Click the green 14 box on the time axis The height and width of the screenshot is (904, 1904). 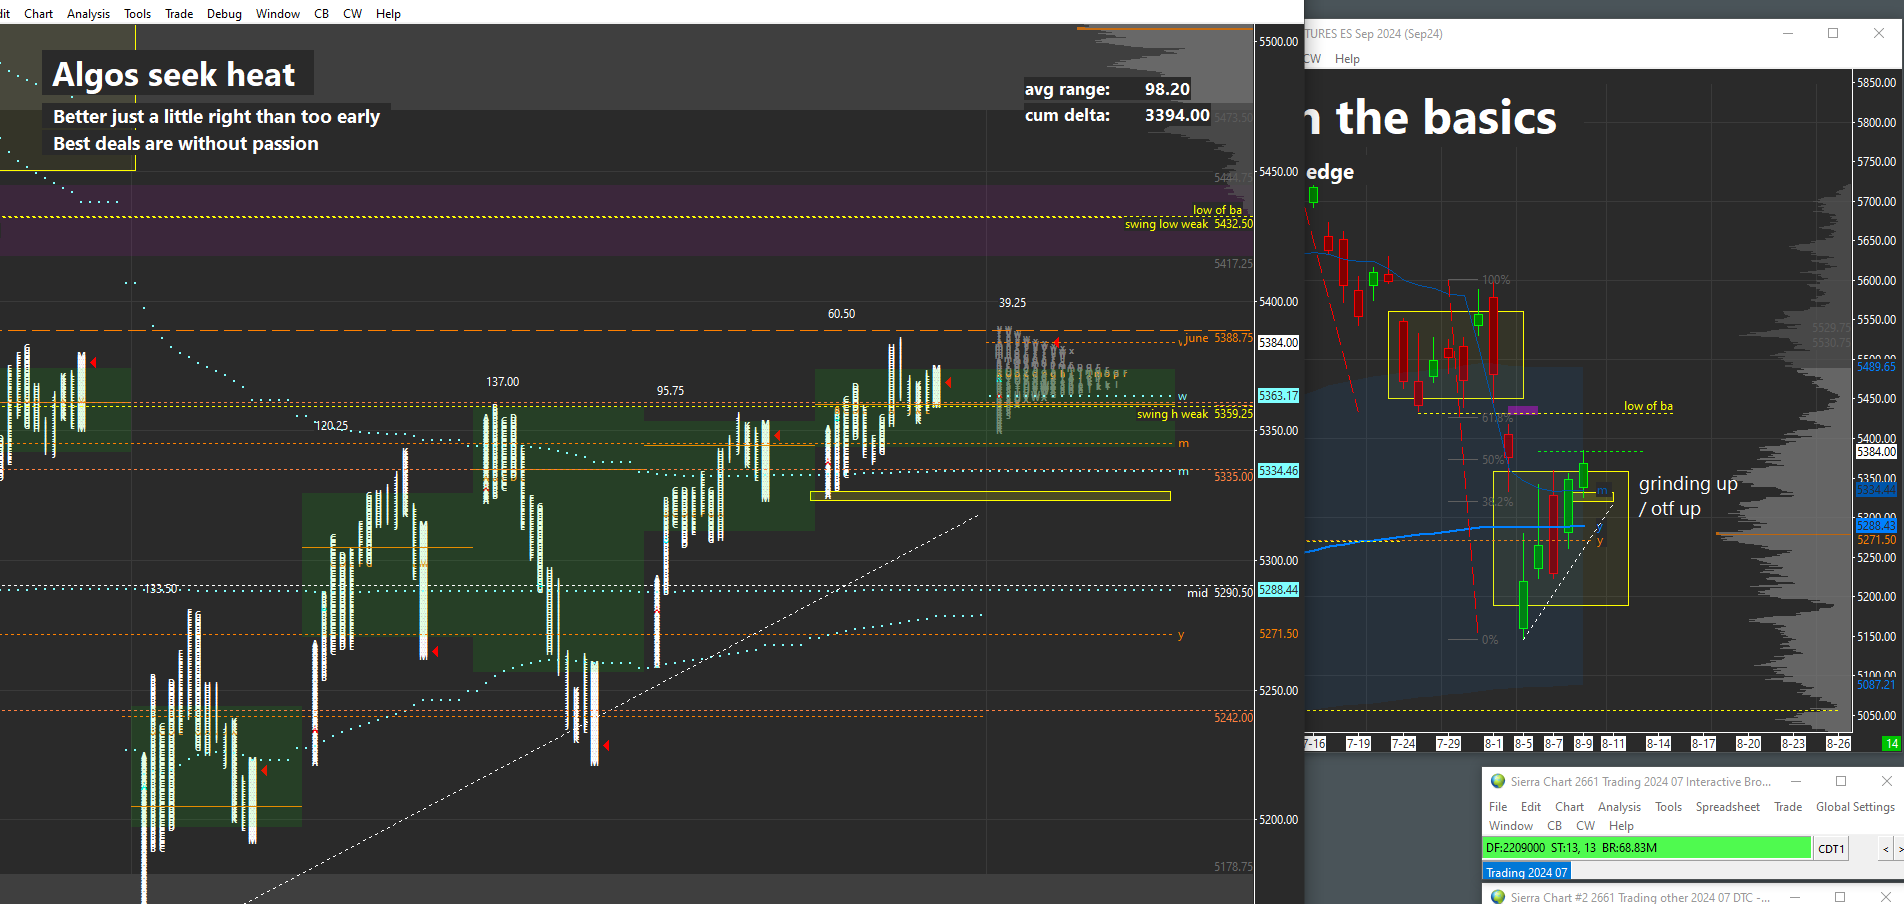[x=1891, y=744]
